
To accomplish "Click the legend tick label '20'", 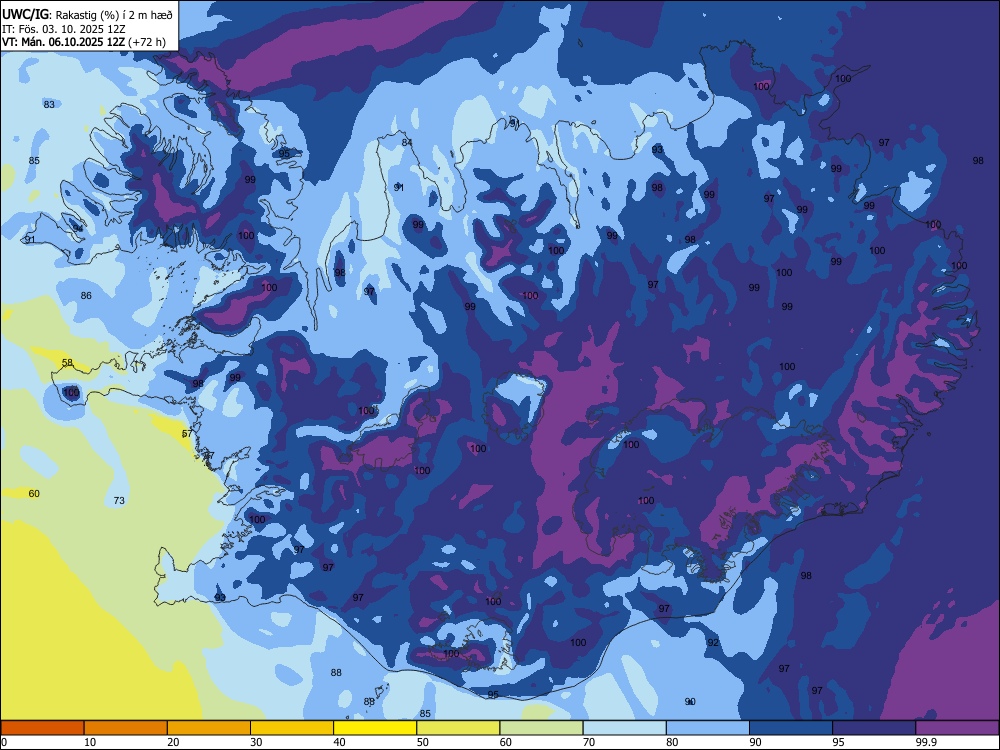I will [173, 742].
